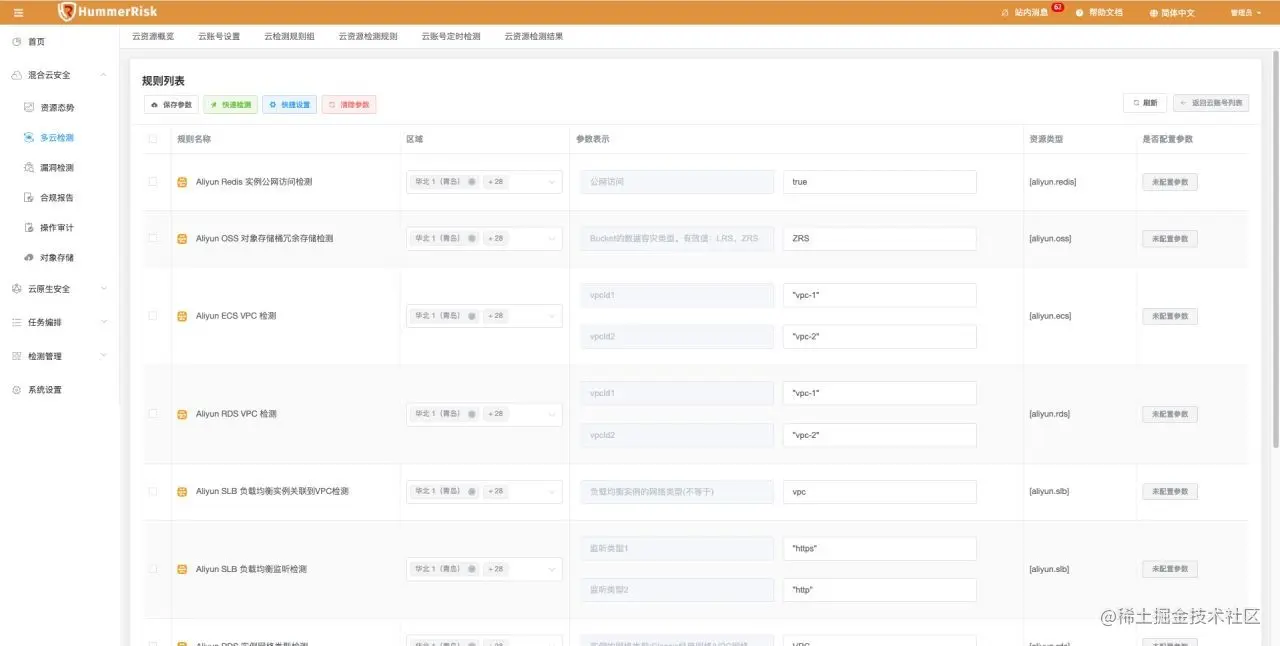Check the SLB 负载均衡监听检测 row checkbox
1280x646 pixels.
click(153, 569)
